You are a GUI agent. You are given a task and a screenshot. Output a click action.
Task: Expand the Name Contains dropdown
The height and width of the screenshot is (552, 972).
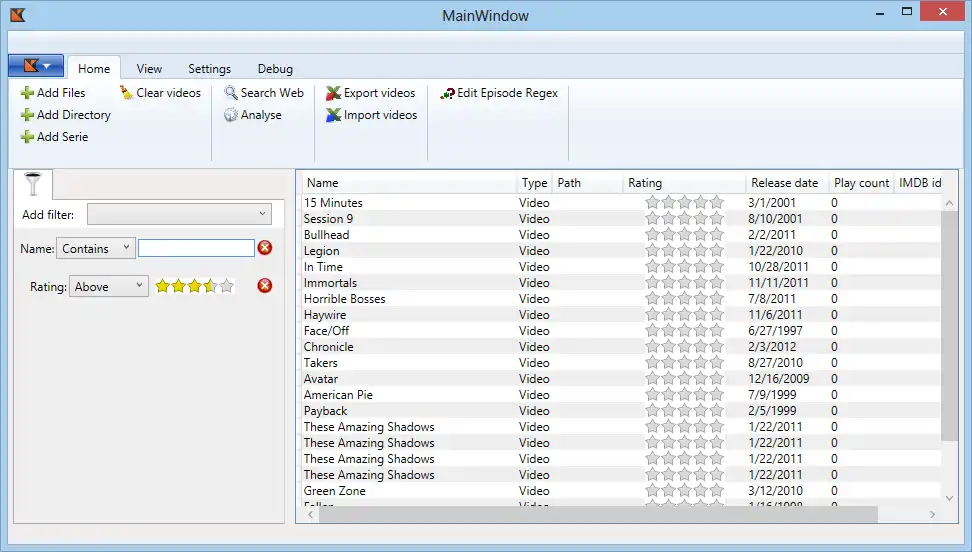coord(96,248)
